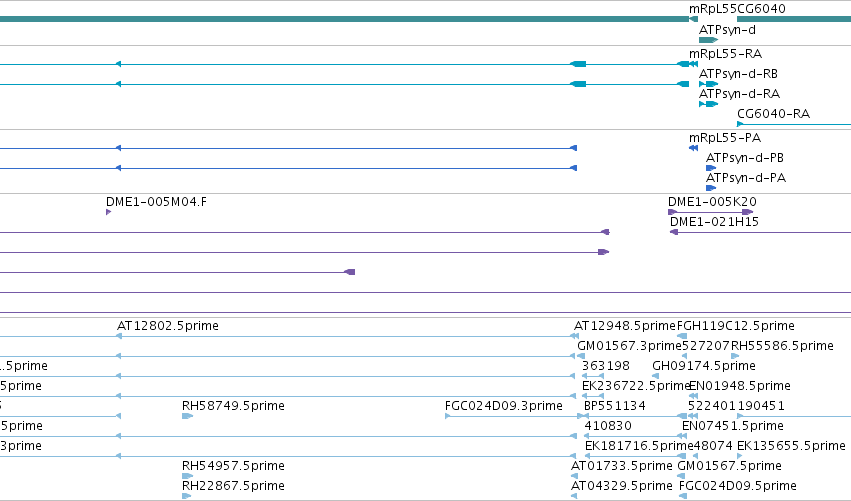Click the ATPsyn-d-PA label
851x501 pixels.
point(746,178)
